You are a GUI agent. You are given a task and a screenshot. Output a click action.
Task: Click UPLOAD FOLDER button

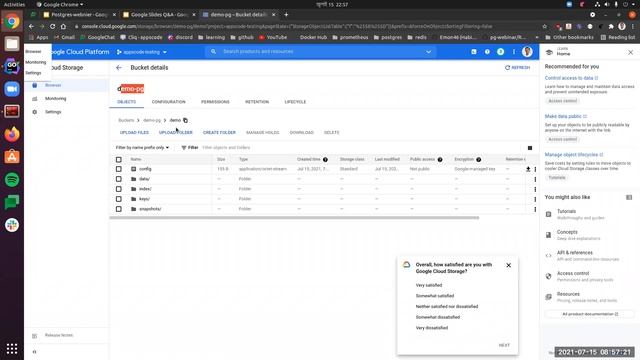[176, 133]
